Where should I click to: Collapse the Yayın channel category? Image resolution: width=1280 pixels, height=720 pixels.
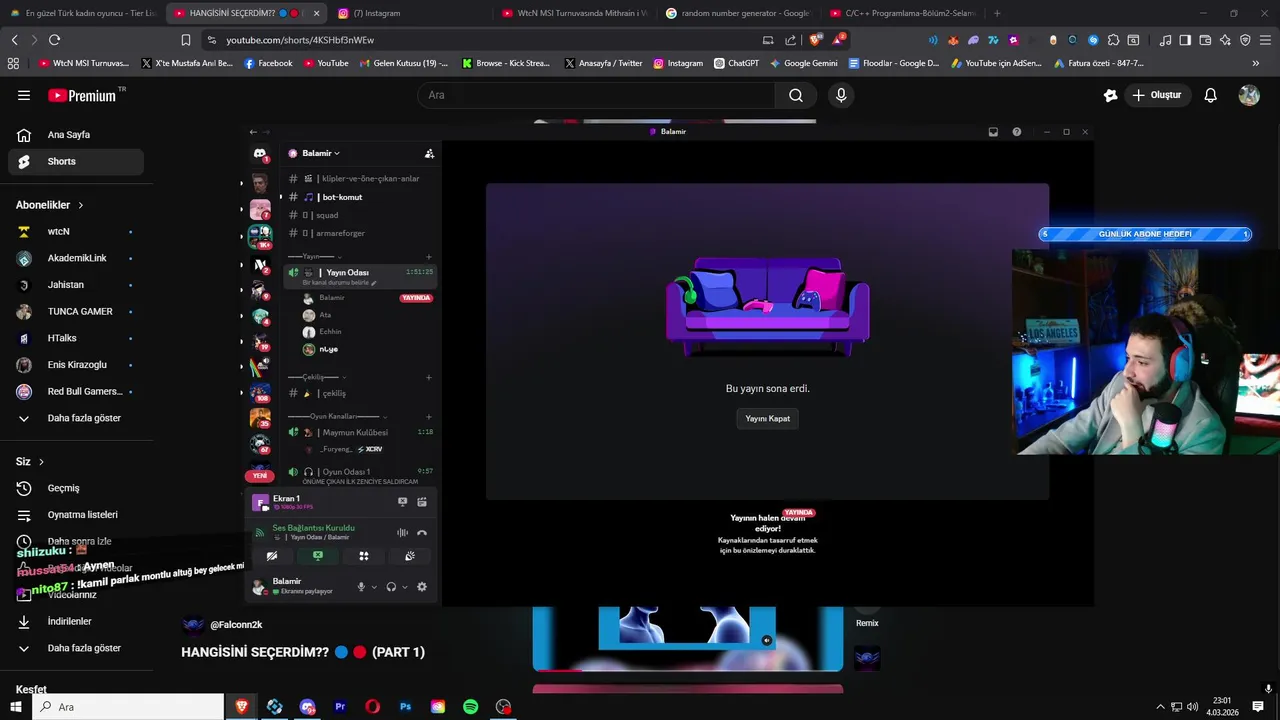[x=314, y=257]
